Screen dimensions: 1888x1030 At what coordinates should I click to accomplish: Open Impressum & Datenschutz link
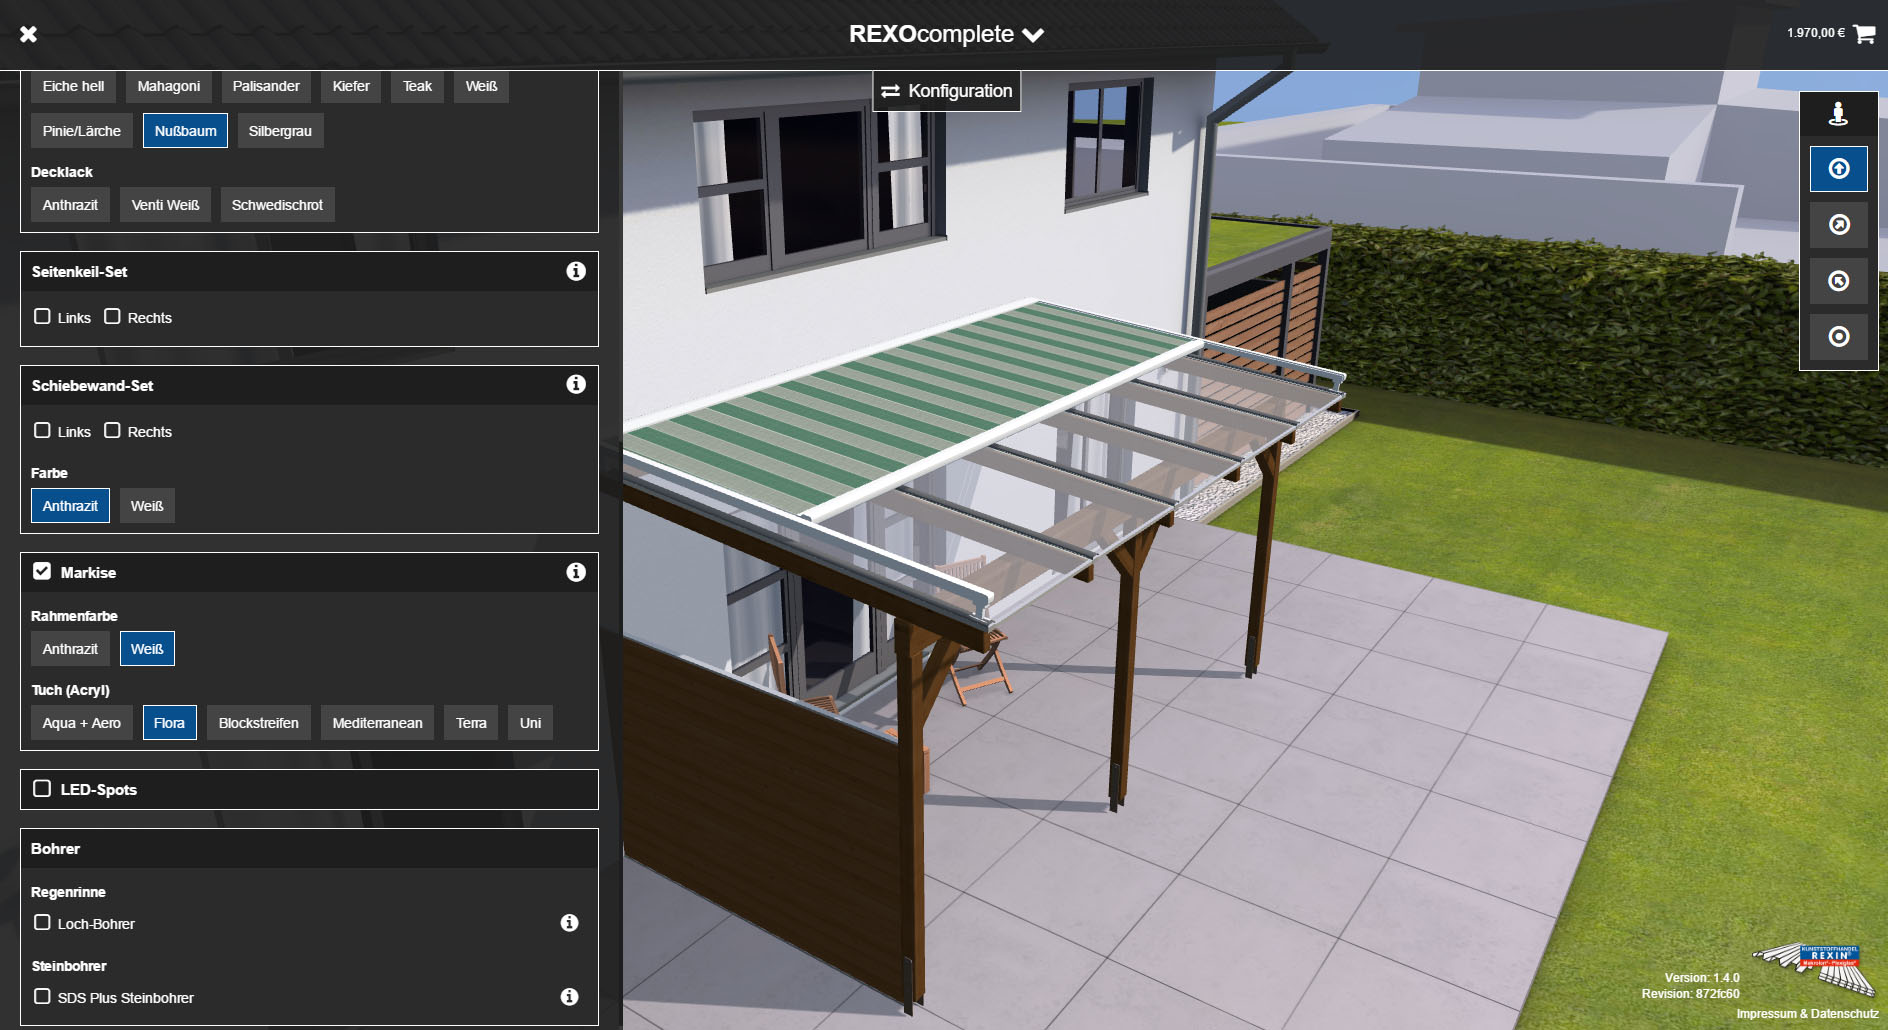tap(1807, 1014)
